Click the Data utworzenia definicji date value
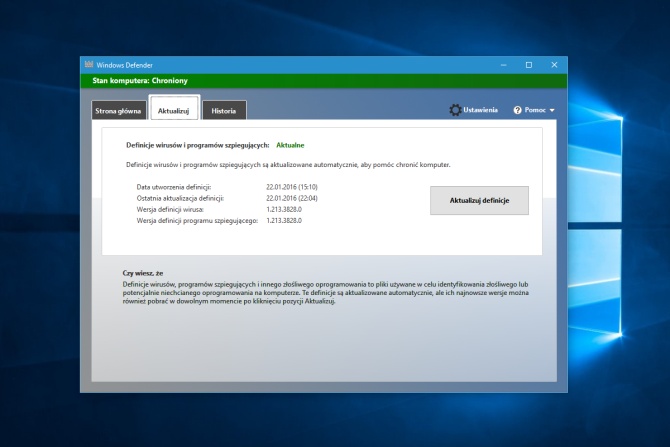This screenshot has width=670, height=447. point(293,187)
